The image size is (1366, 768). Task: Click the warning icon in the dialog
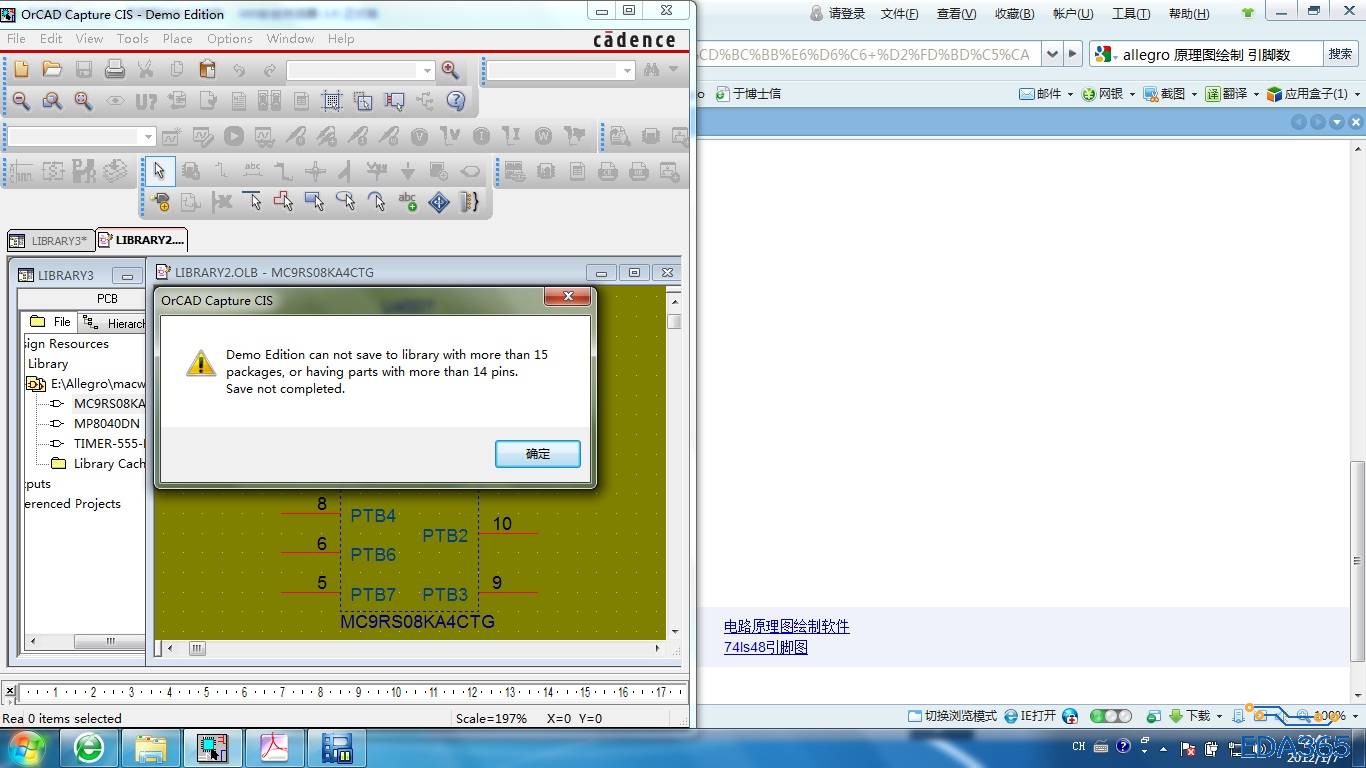coord(201,363)
